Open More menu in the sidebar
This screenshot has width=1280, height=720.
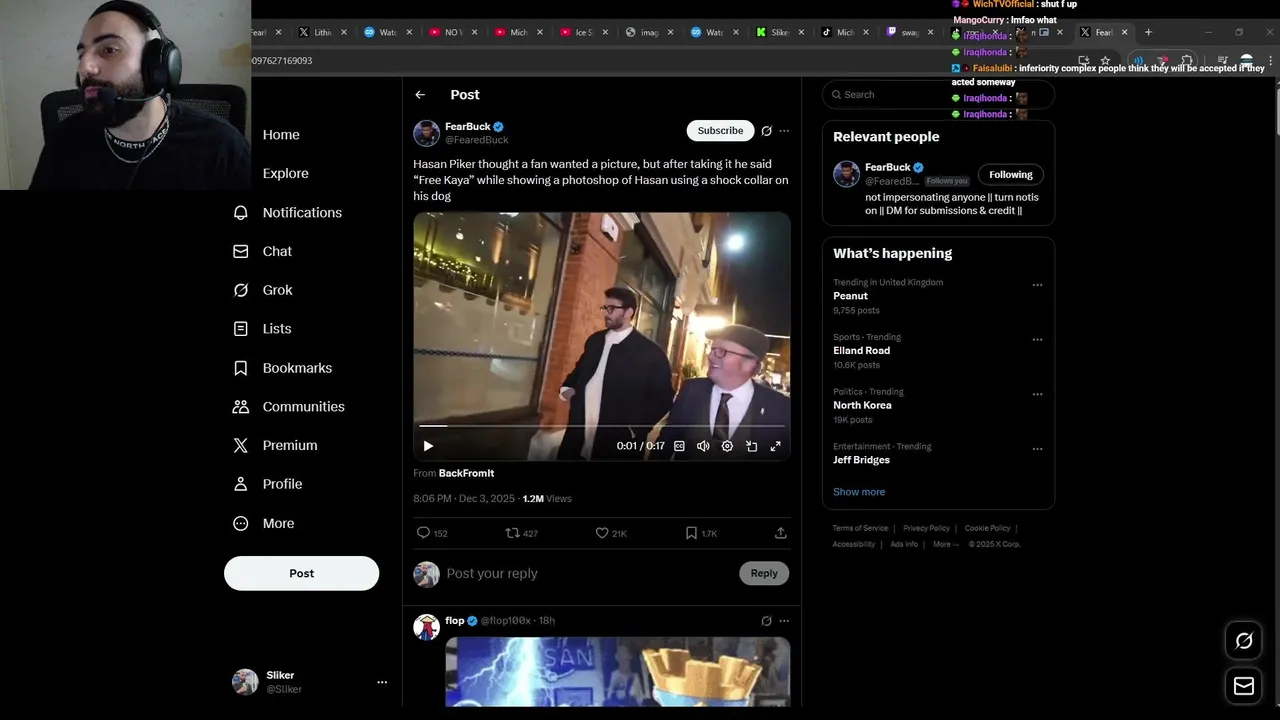point(264,524)
